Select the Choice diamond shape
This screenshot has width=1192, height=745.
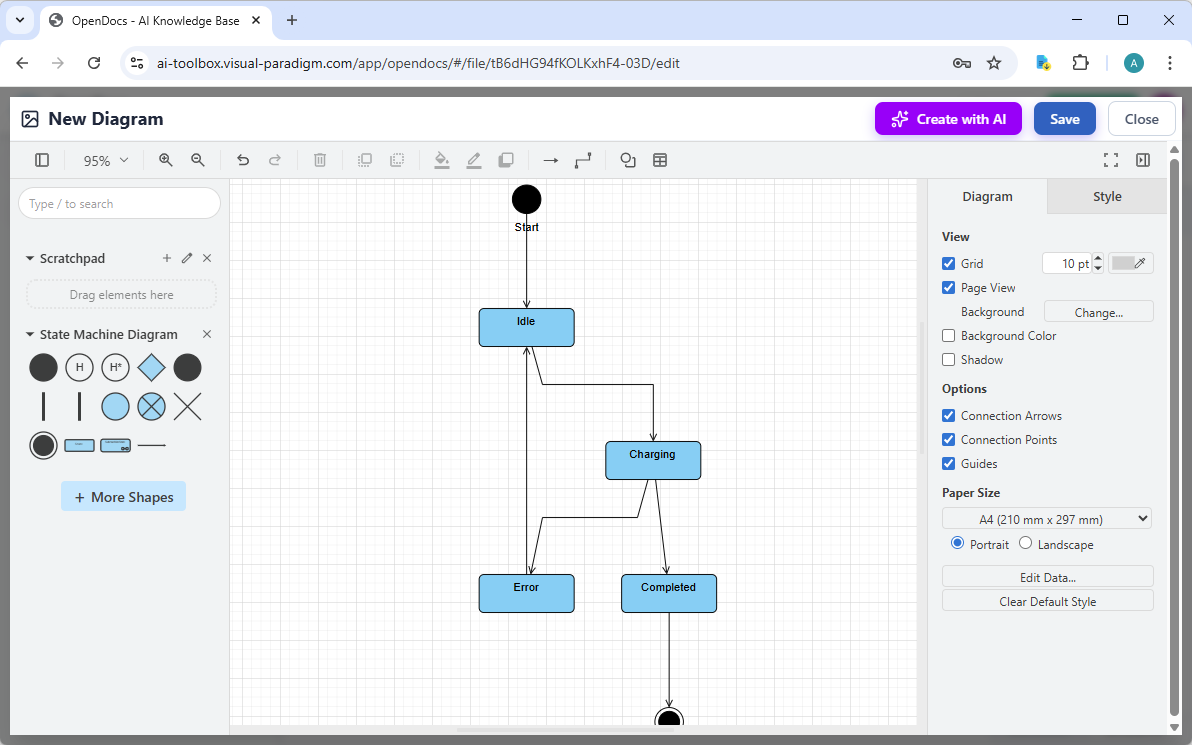tap(151, 367)
